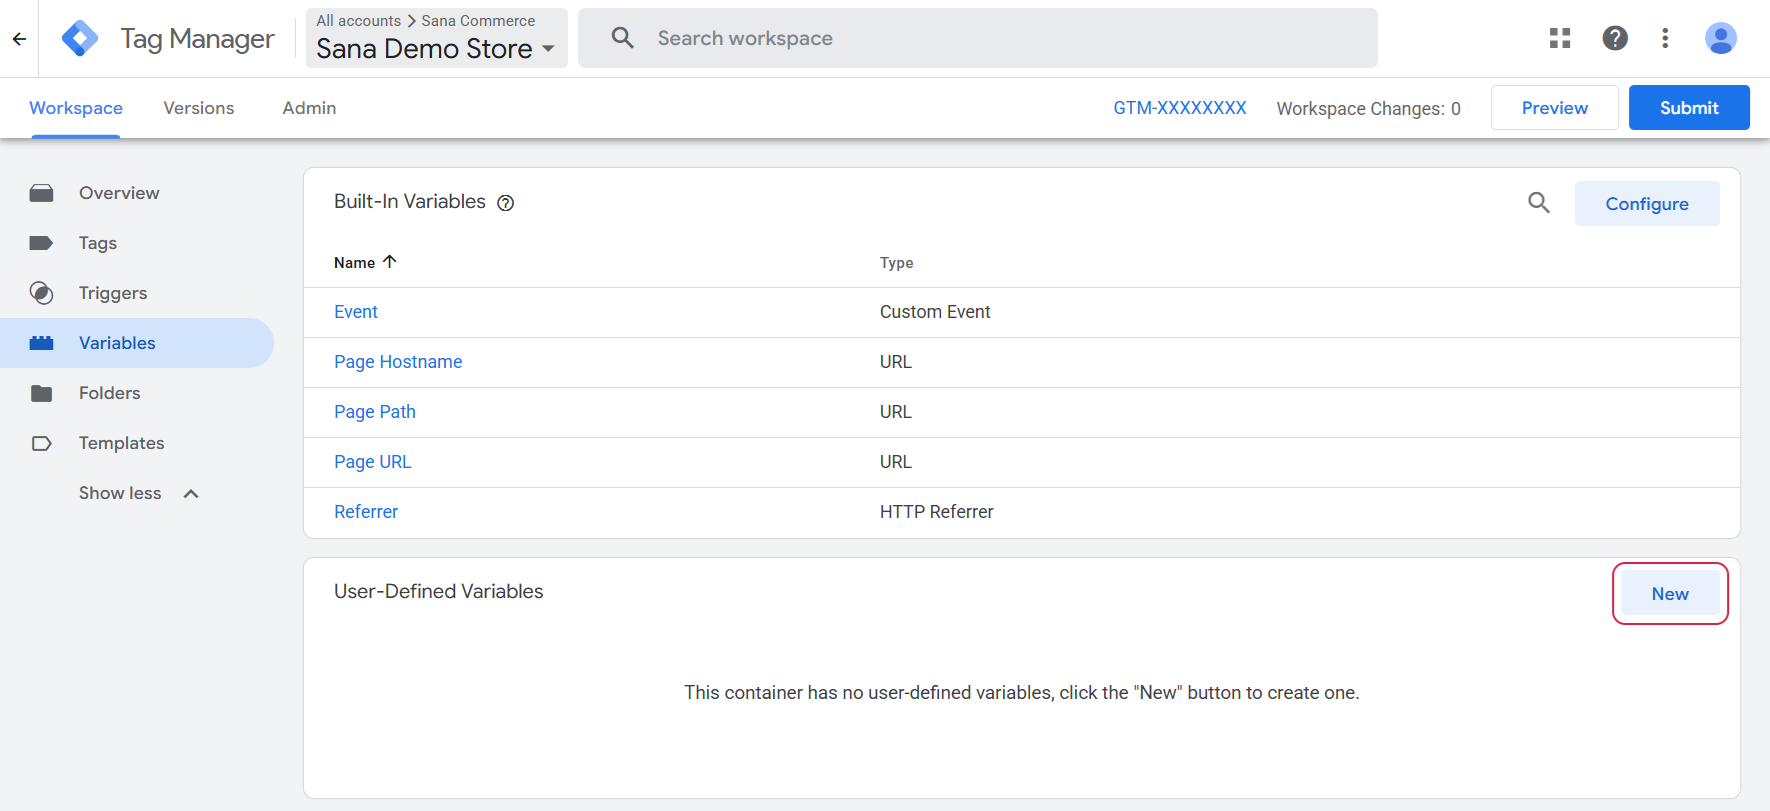The width and height of the screenshot is (1770, 811).
Task: Open the Google apps grid
Action: (1560, 38)
